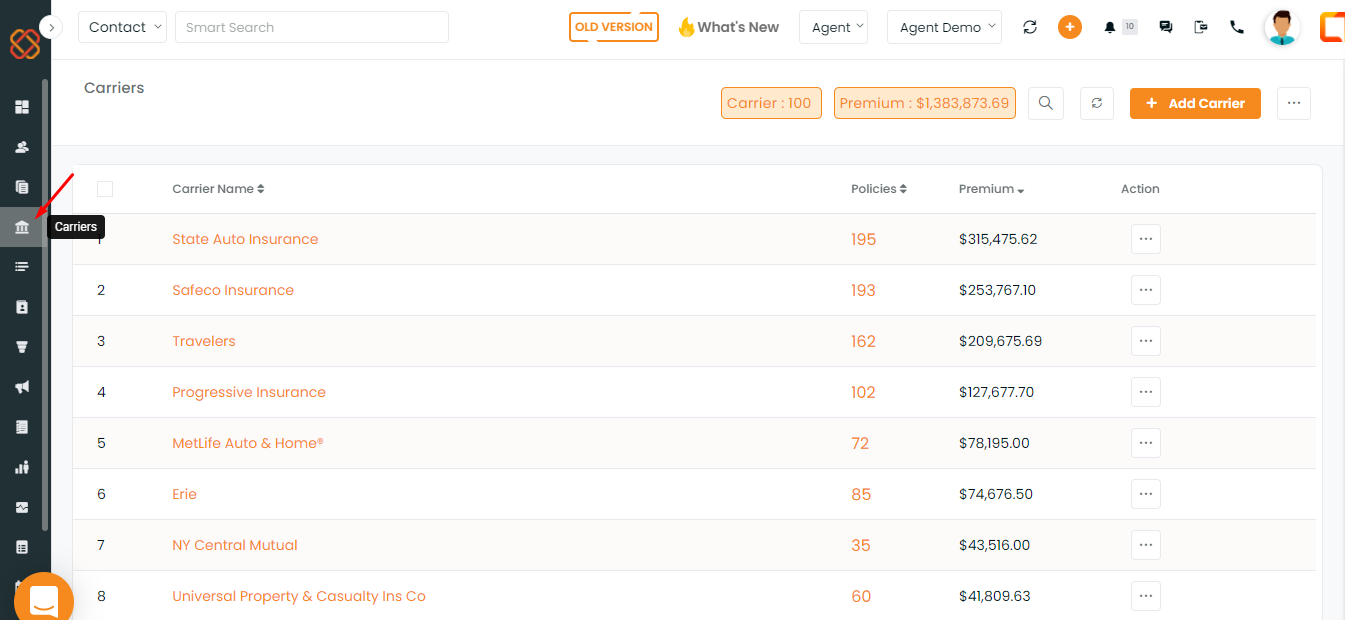Refresh the carriers list with the reload icon
The image size is (1345, 620).
1097,103
